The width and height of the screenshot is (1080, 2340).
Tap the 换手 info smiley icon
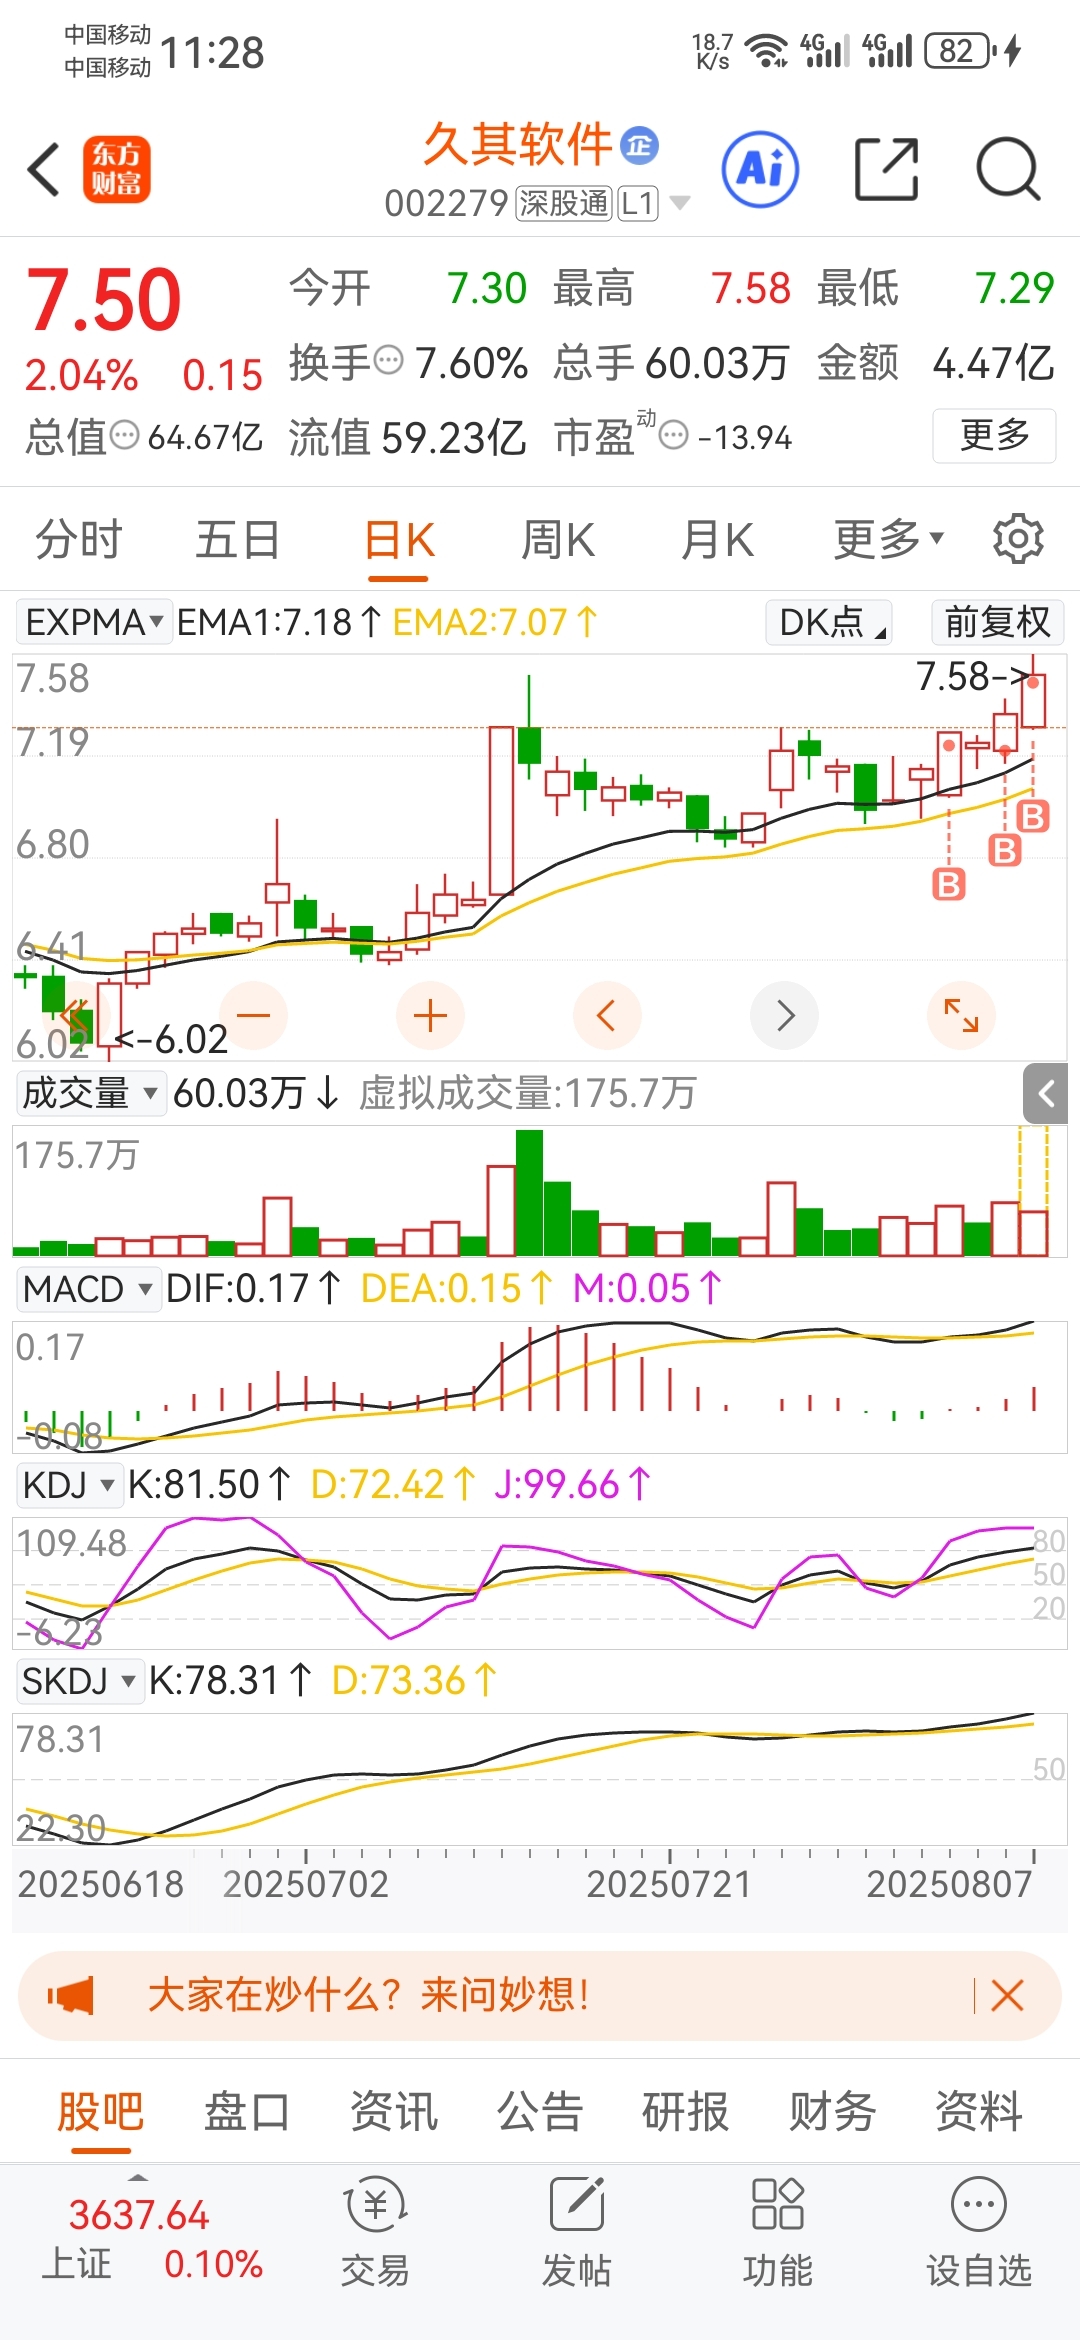pyautogui.click(x=388, y=359)
